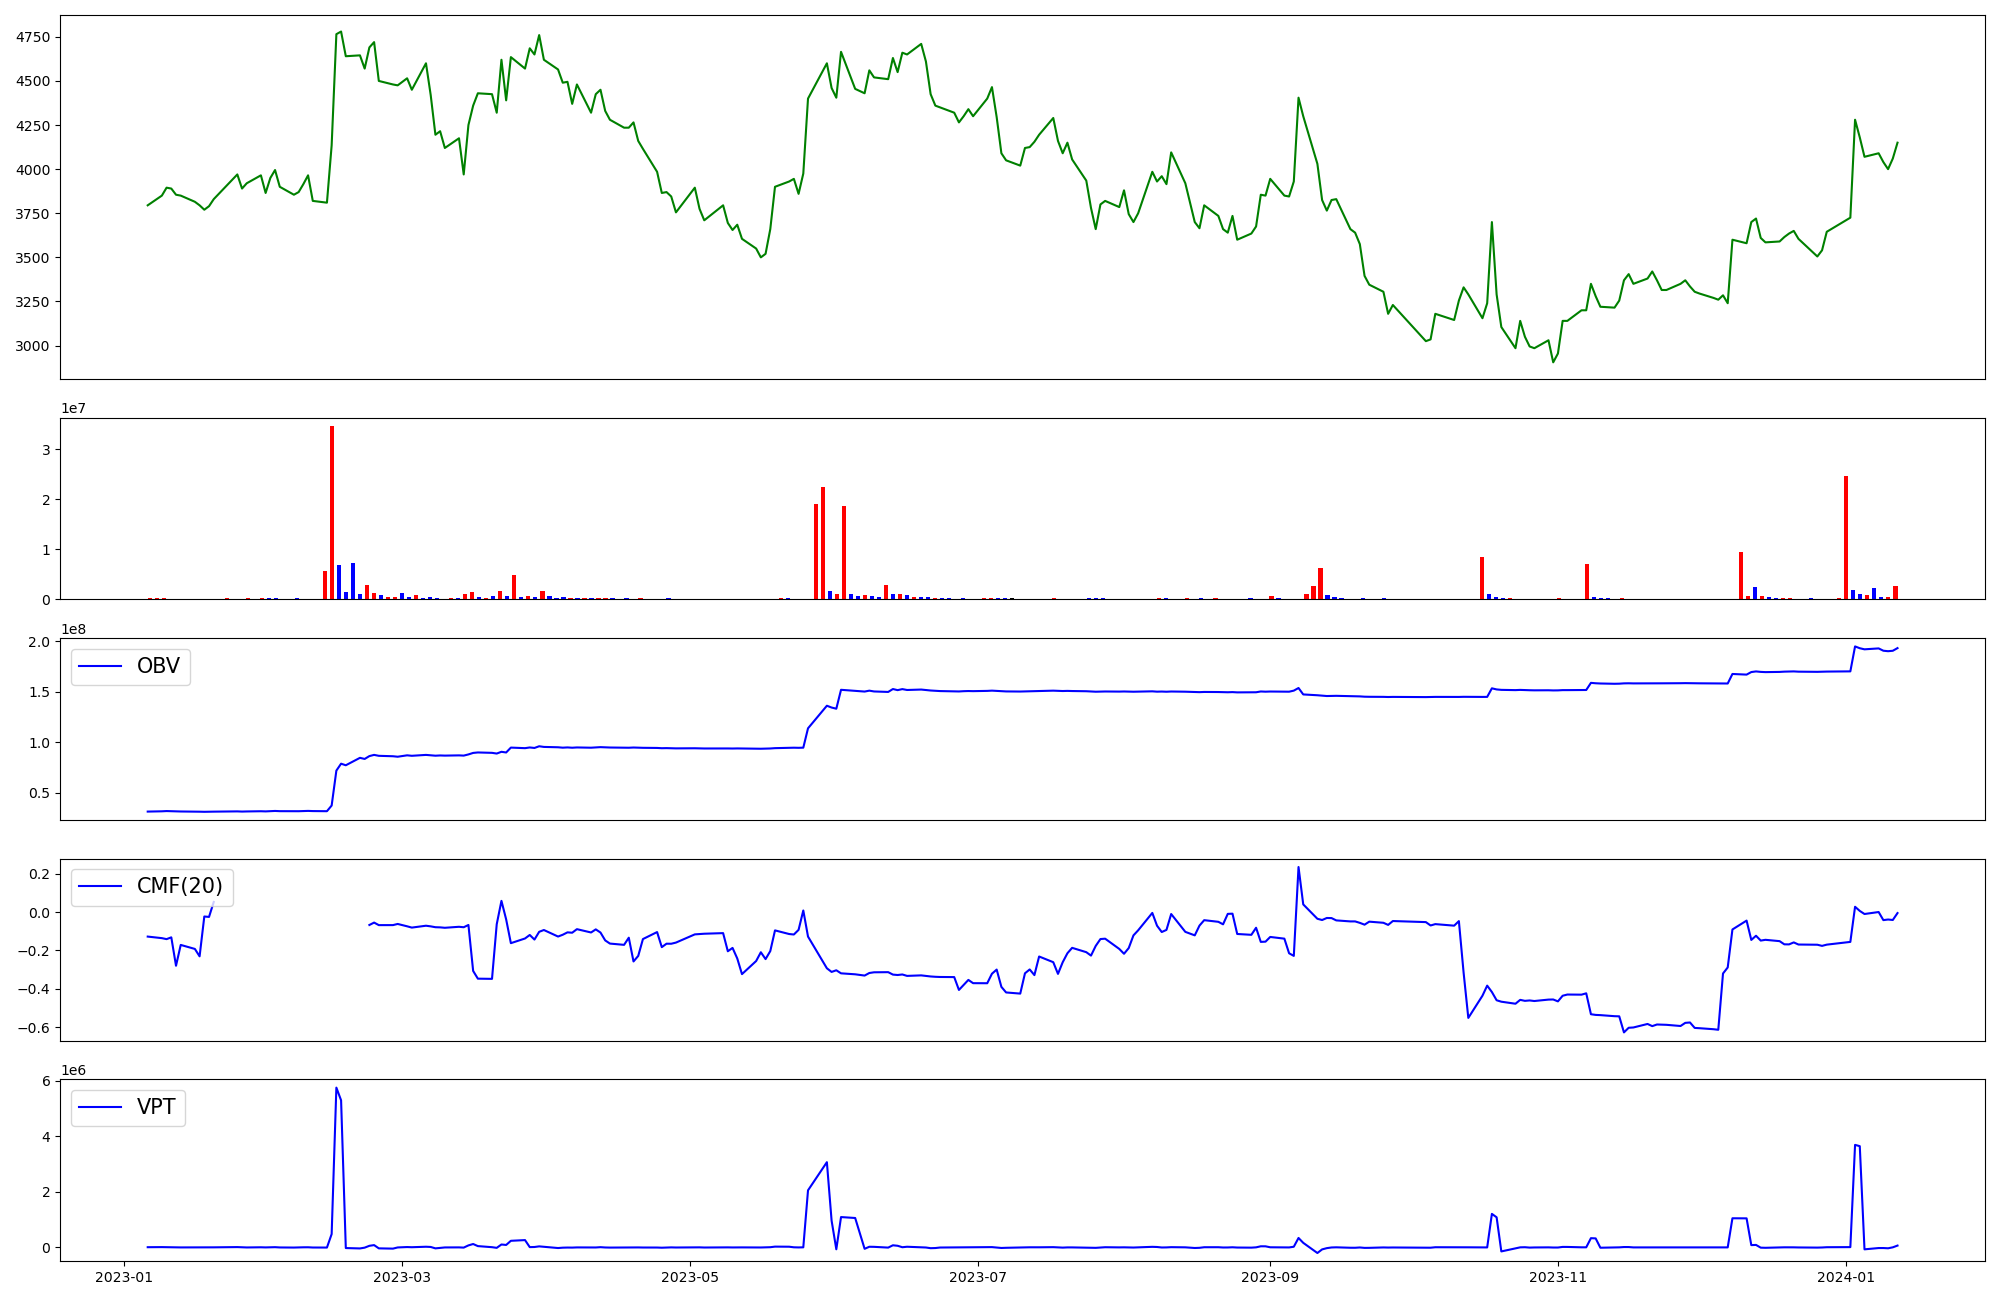This screenshot has height=1300, width=2000.
Task: Select the 2023-11 date axis label
Action: [1557, 1277]
